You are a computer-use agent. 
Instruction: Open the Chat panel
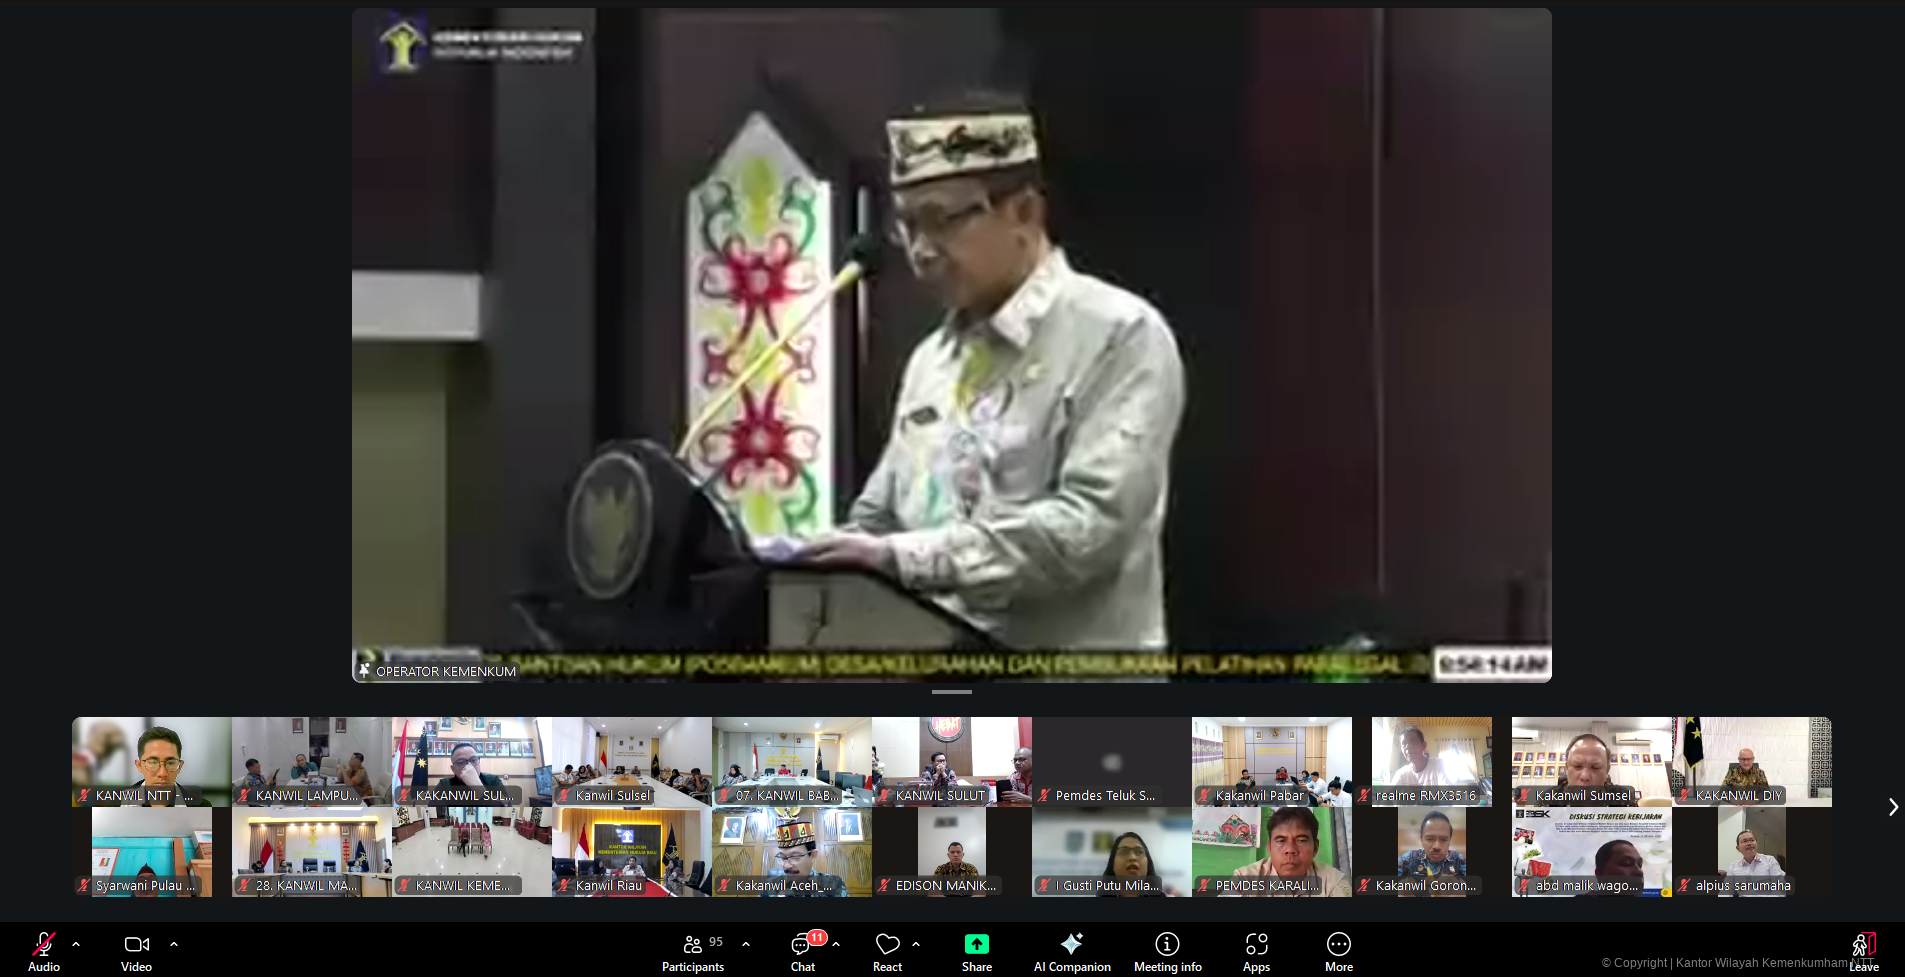click(x=802, y=950)
